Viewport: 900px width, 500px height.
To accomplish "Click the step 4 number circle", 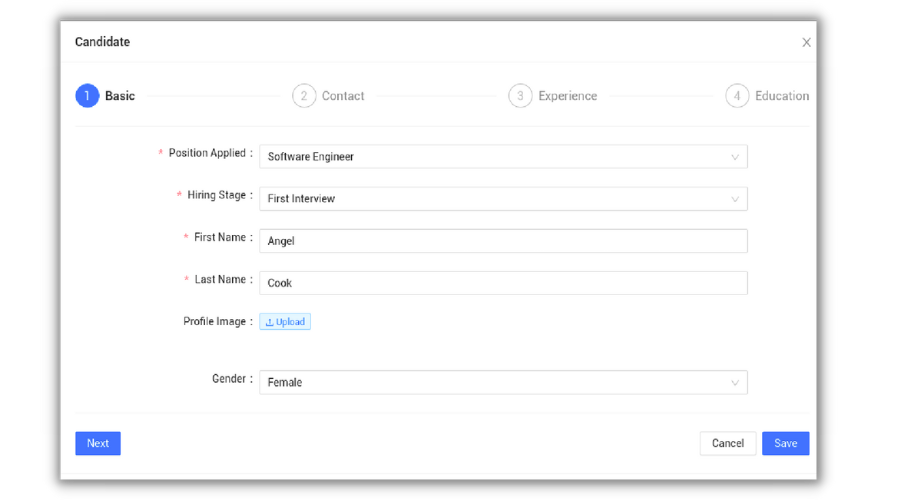I will point(737,96).
